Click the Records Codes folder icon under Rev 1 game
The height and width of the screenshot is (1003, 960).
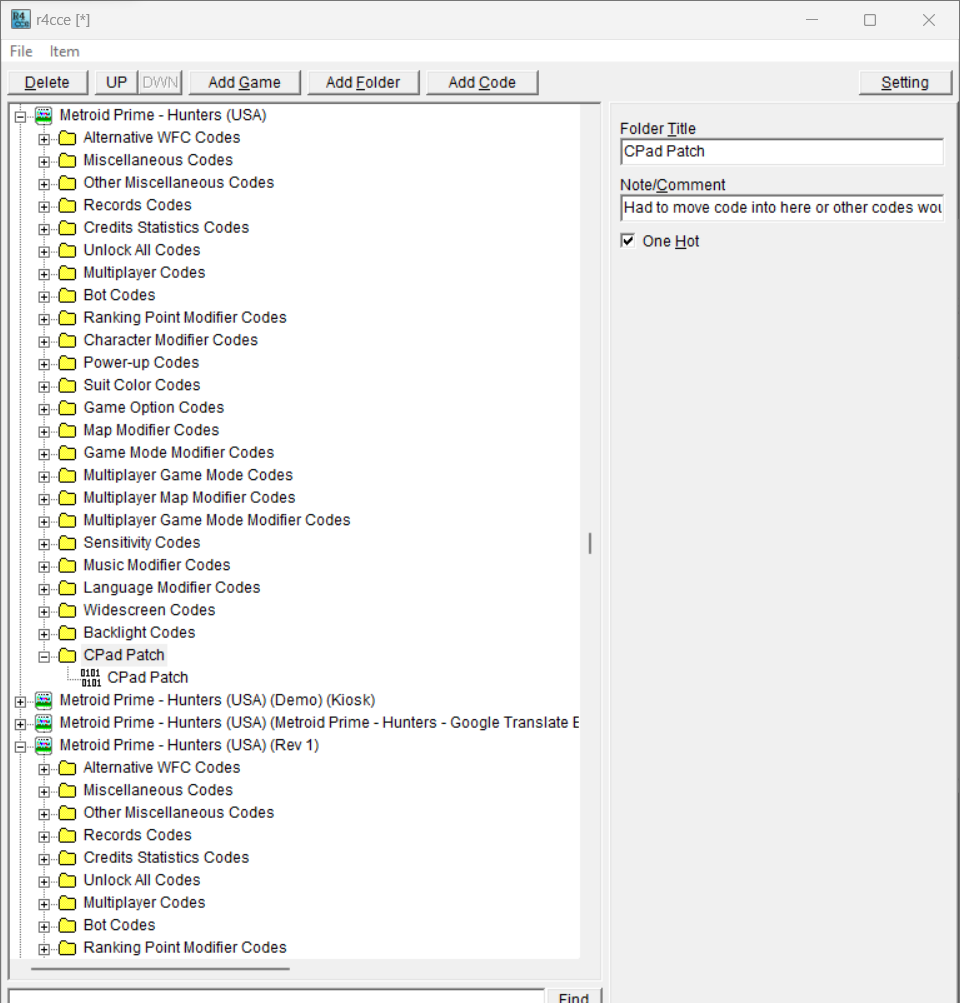pyautogui.click(x=67, y=835)
